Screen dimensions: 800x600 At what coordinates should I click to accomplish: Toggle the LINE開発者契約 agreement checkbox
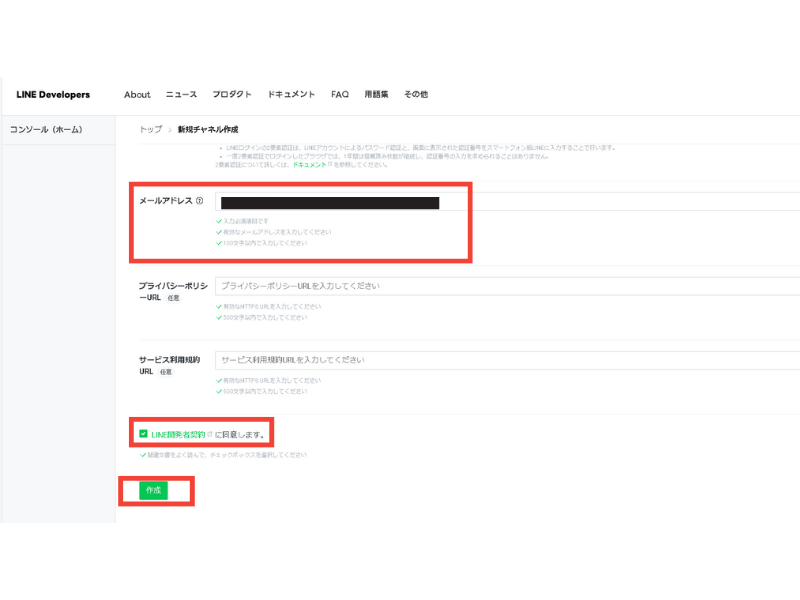point(144,434)
